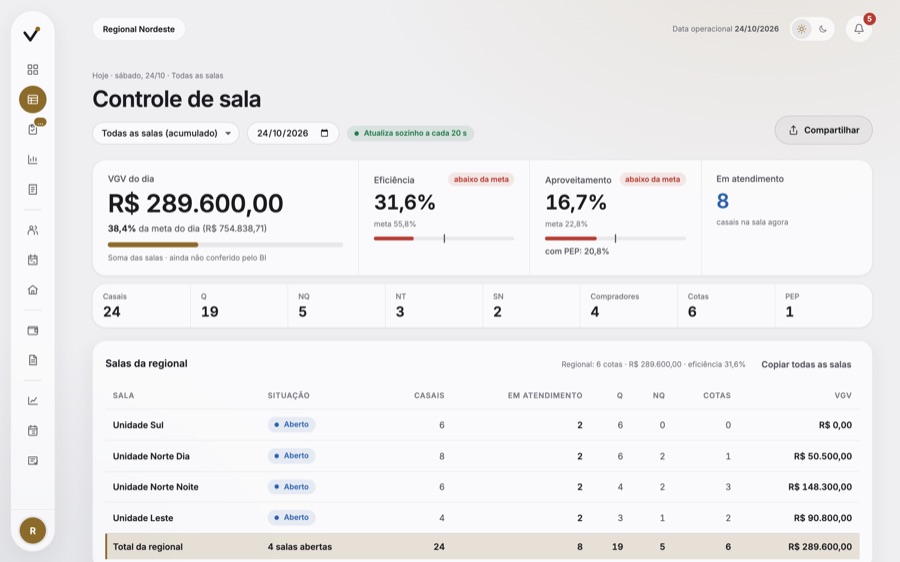This screenshot has height=562, width=900.
Task: Open the line trend chart sidebar icon
Action: click(x=33, y=401)
